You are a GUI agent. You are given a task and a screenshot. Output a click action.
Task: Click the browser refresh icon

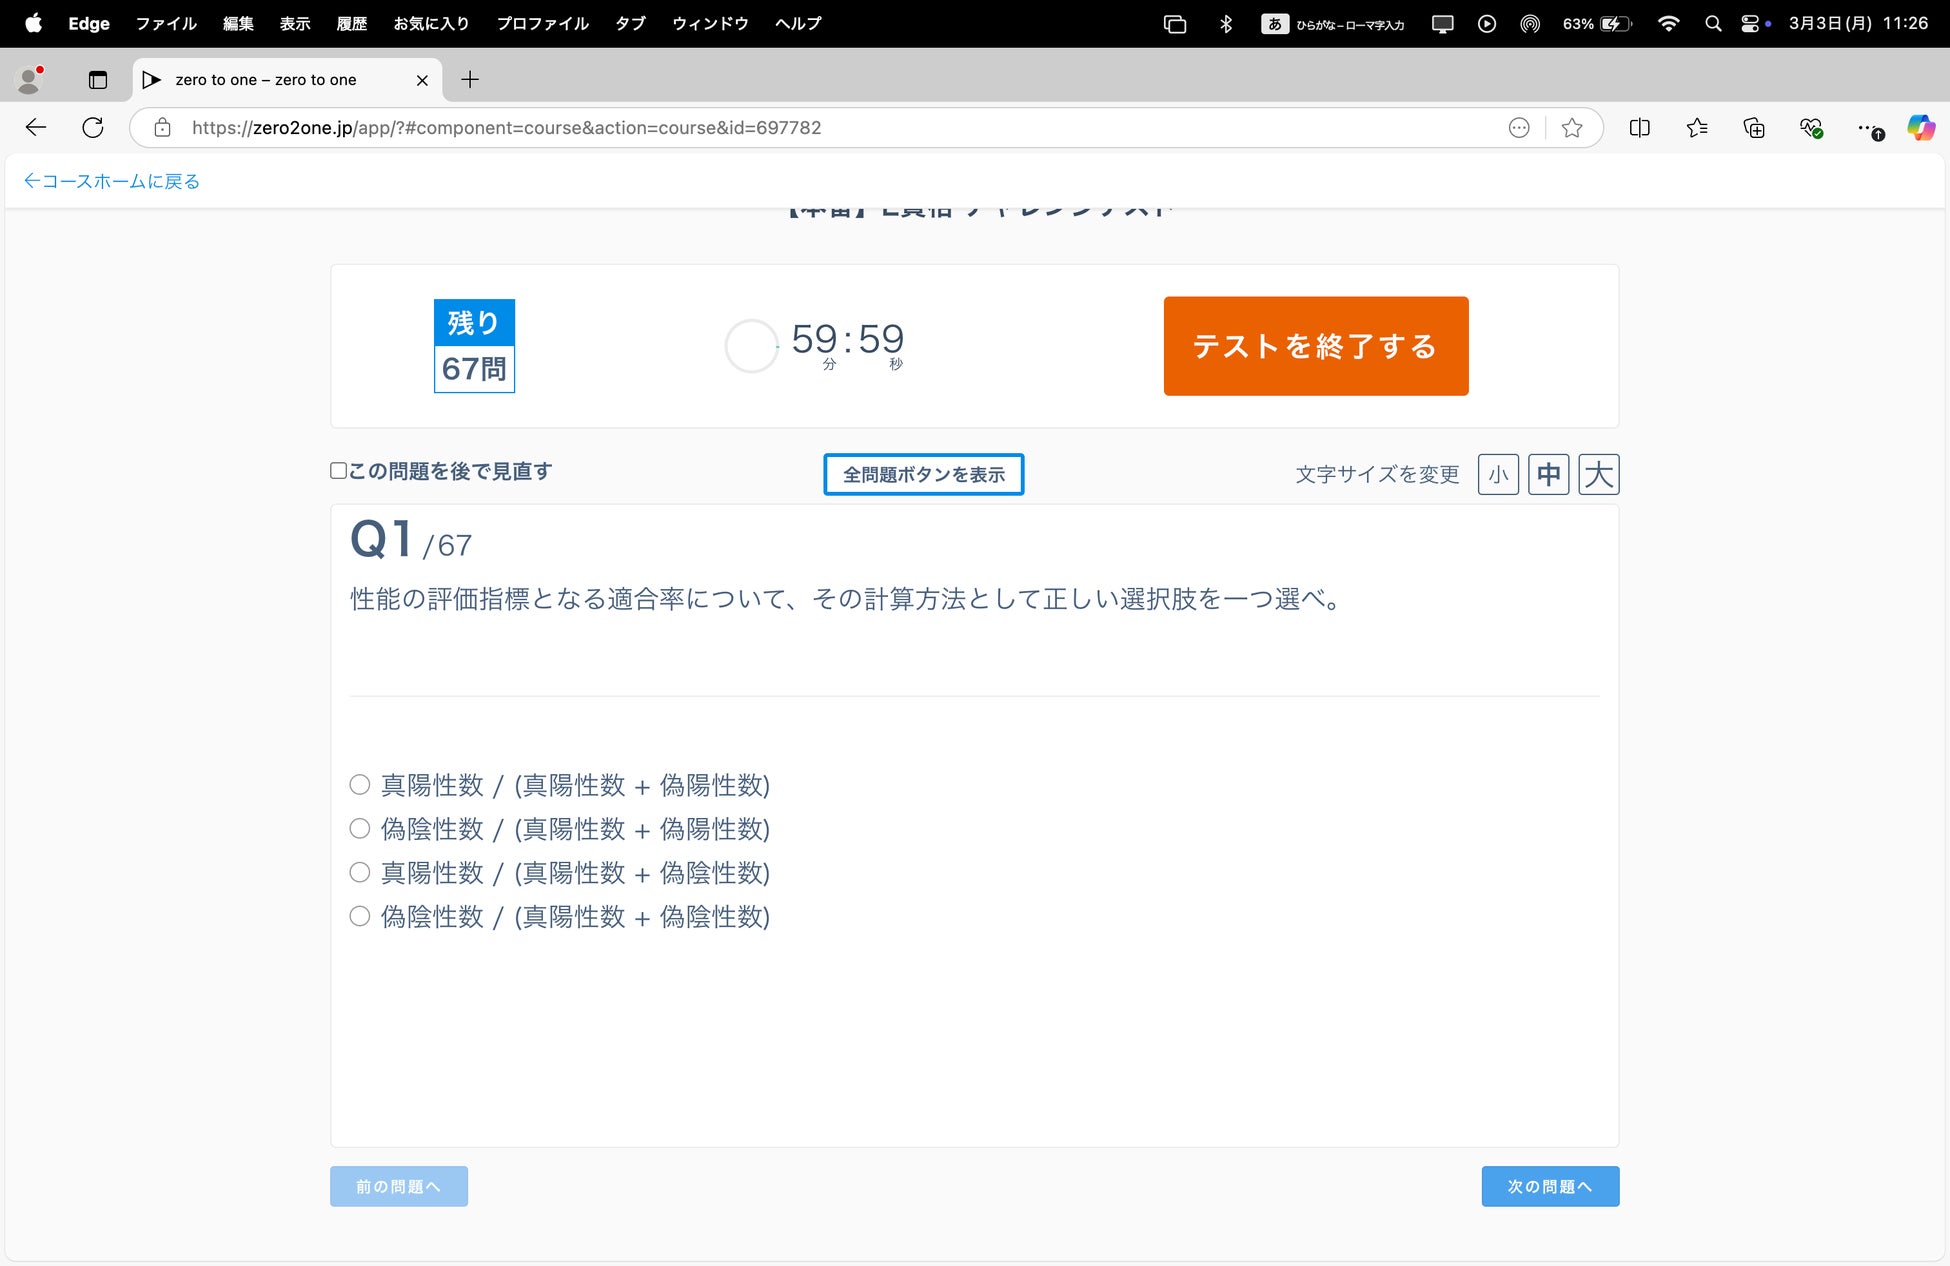93,128
